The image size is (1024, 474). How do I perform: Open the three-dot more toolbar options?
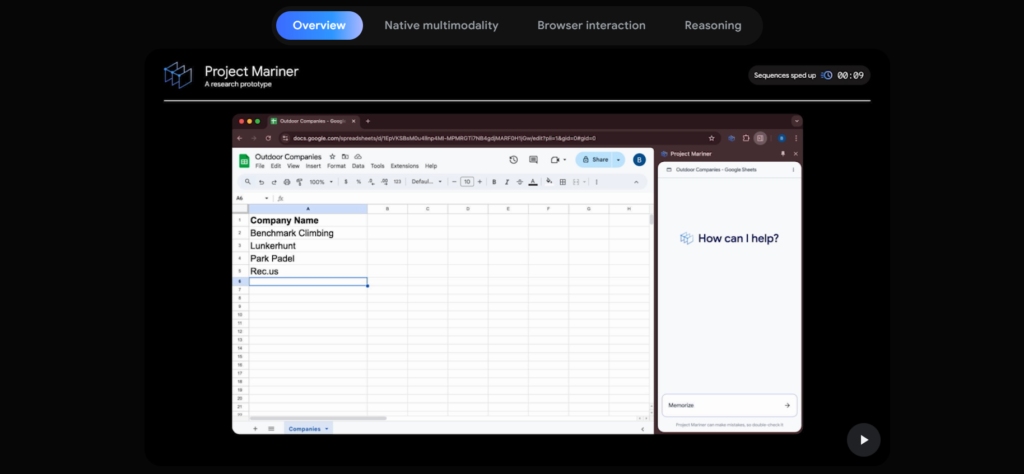point(596,182)
